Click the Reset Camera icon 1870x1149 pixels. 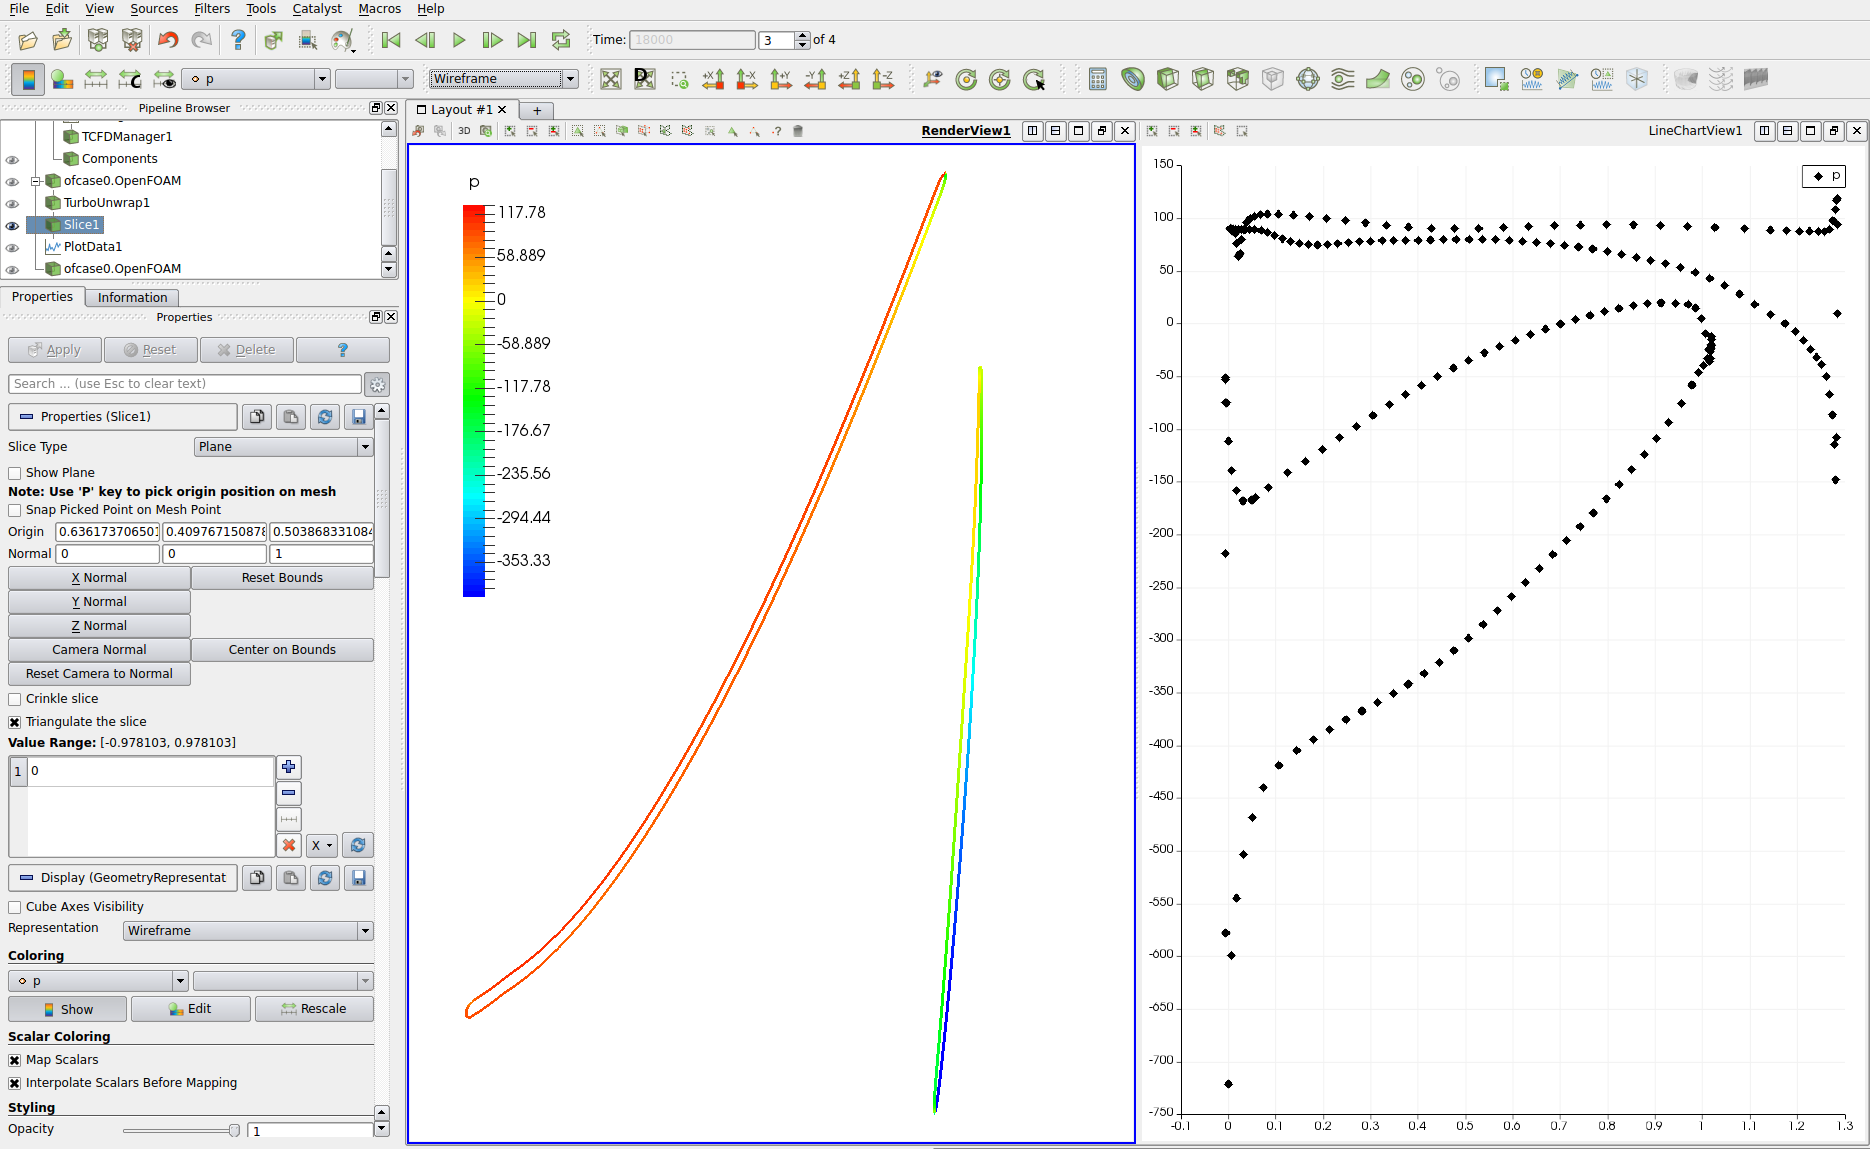(611, 79)
